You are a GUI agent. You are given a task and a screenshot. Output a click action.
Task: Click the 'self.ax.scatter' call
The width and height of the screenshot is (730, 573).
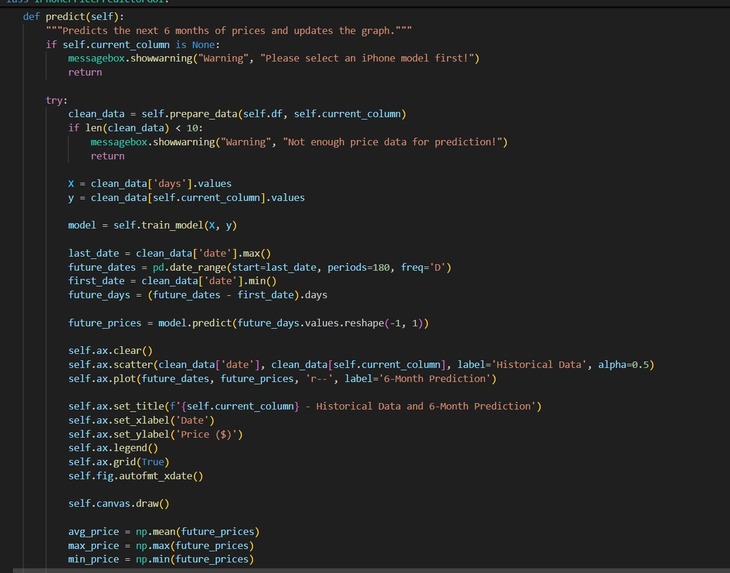110,364
